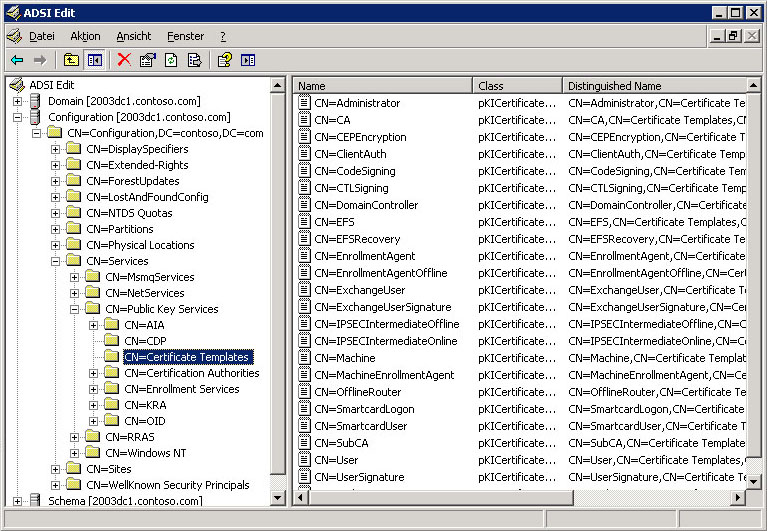Expand the CN=Enrollment Services node

coord(93,389)
